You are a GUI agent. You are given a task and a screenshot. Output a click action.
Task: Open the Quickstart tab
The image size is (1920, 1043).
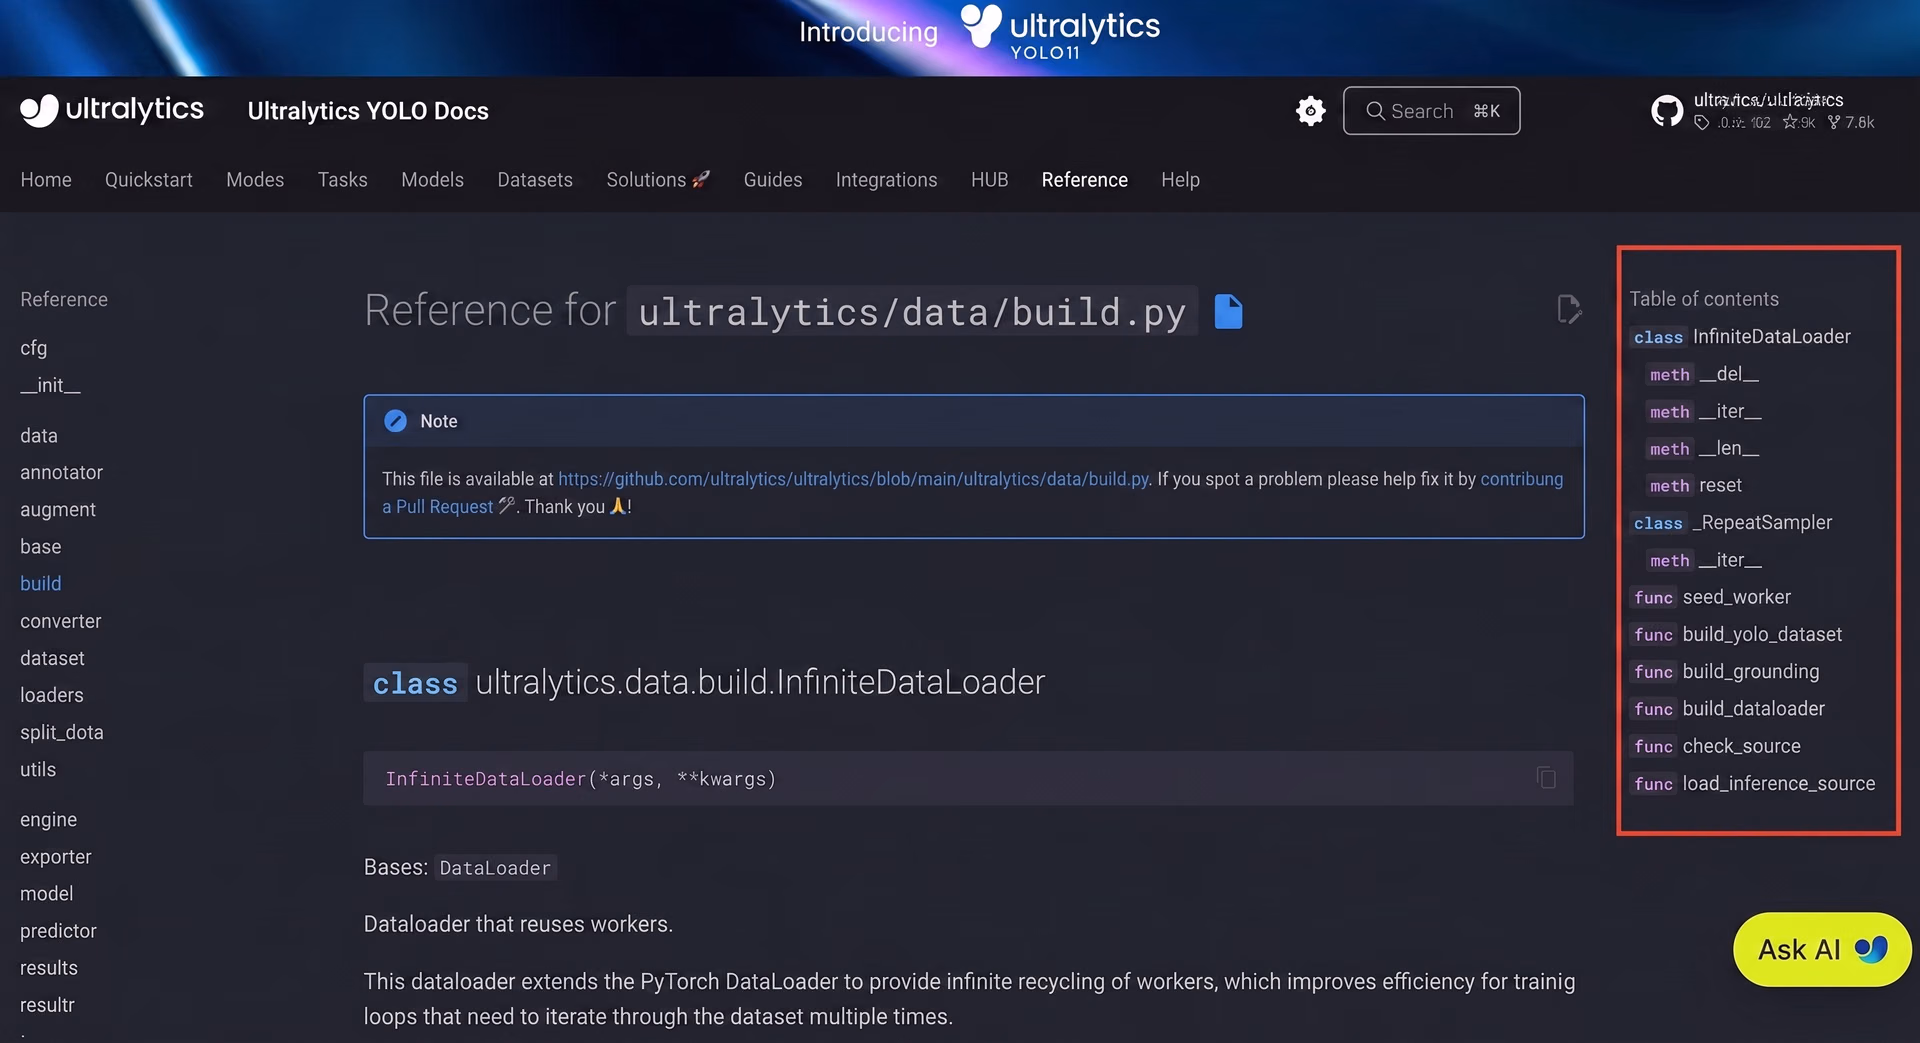(149, 180)
